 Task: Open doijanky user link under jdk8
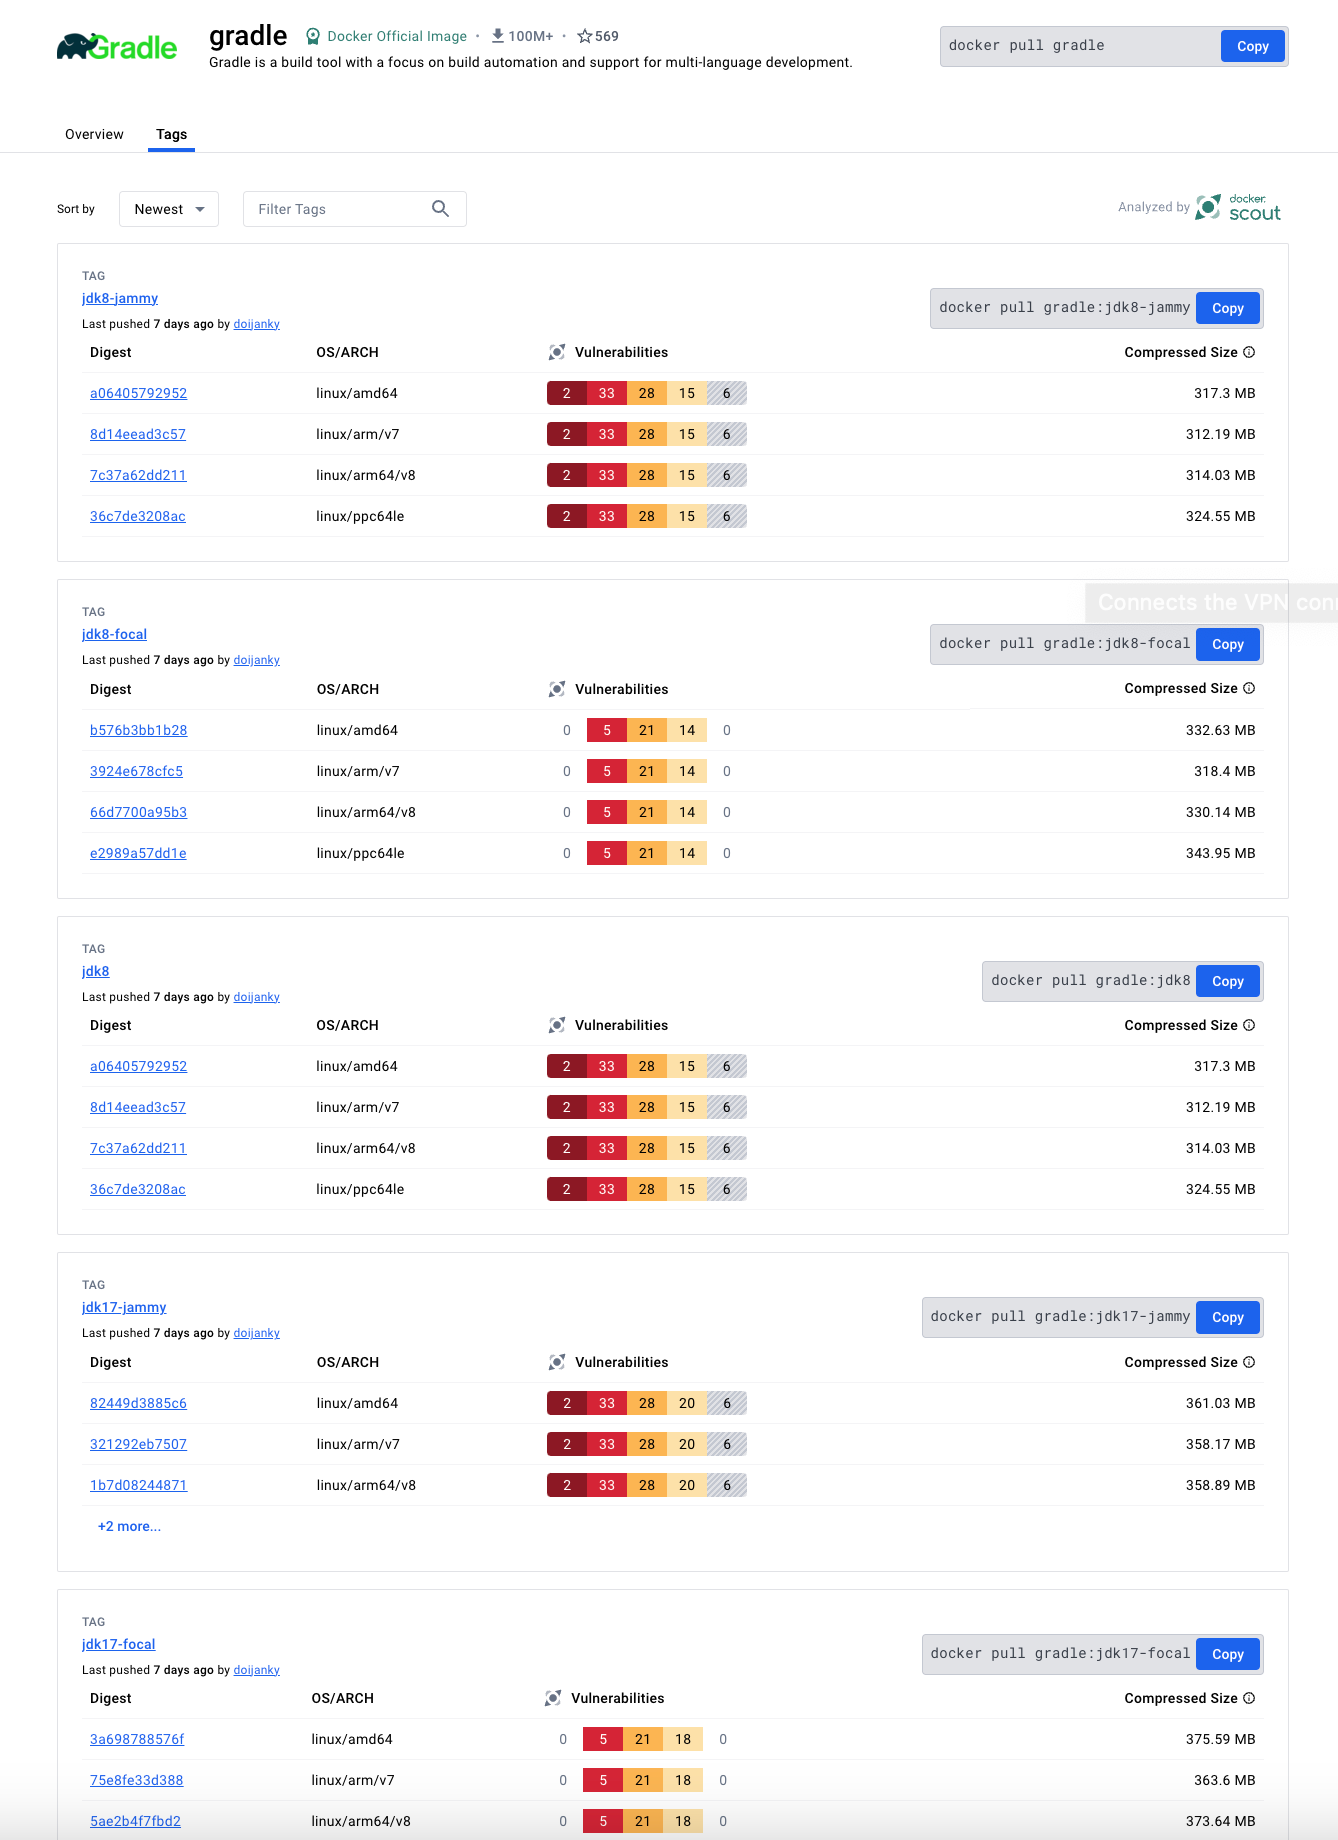tap(257, 997)
